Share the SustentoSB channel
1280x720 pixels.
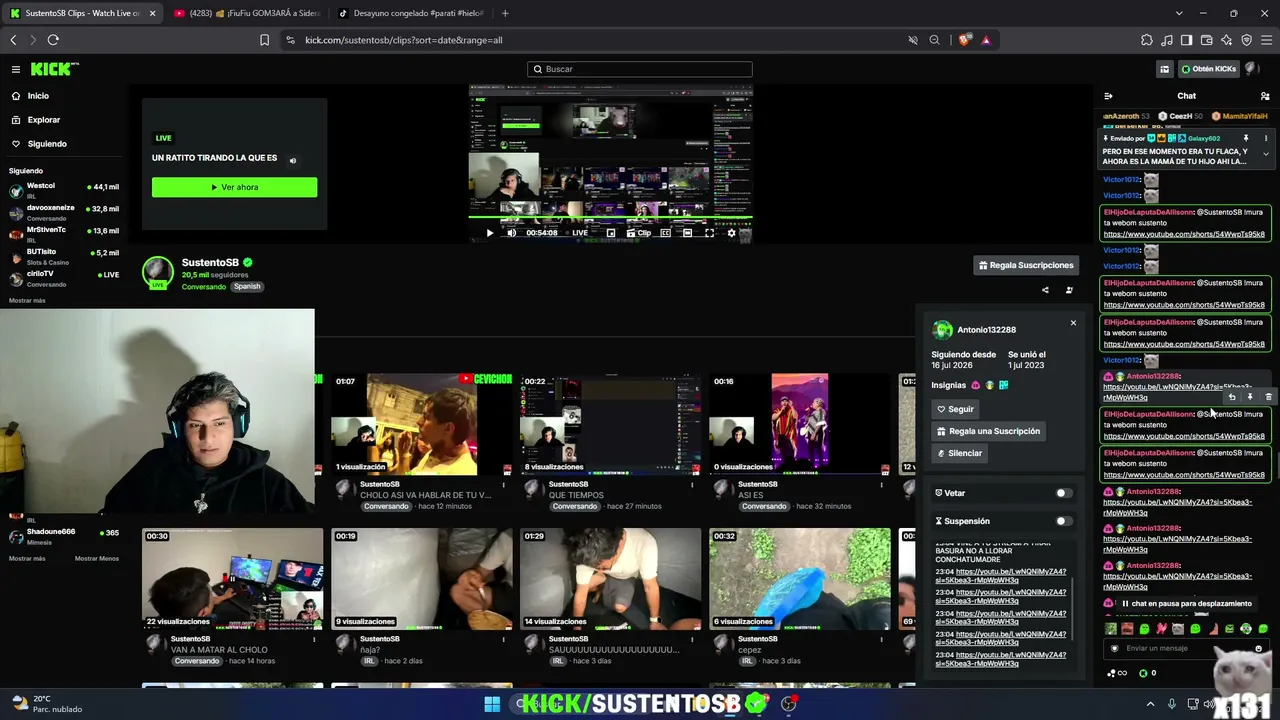click(1045, 290)
